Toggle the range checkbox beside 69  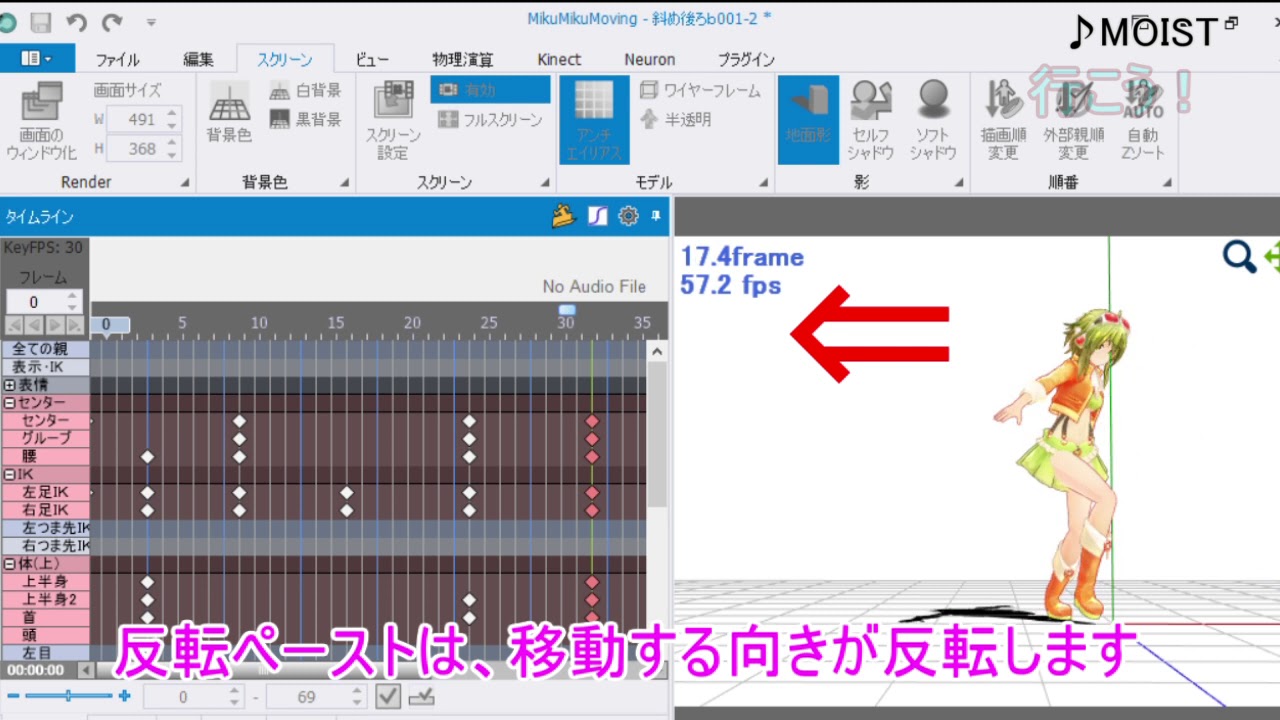[388, 697]
